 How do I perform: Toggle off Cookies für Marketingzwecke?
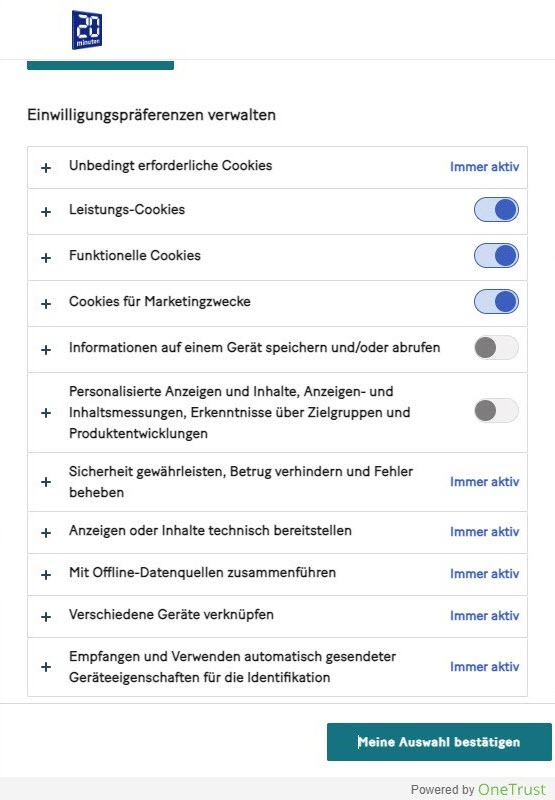tap(496, 302)
